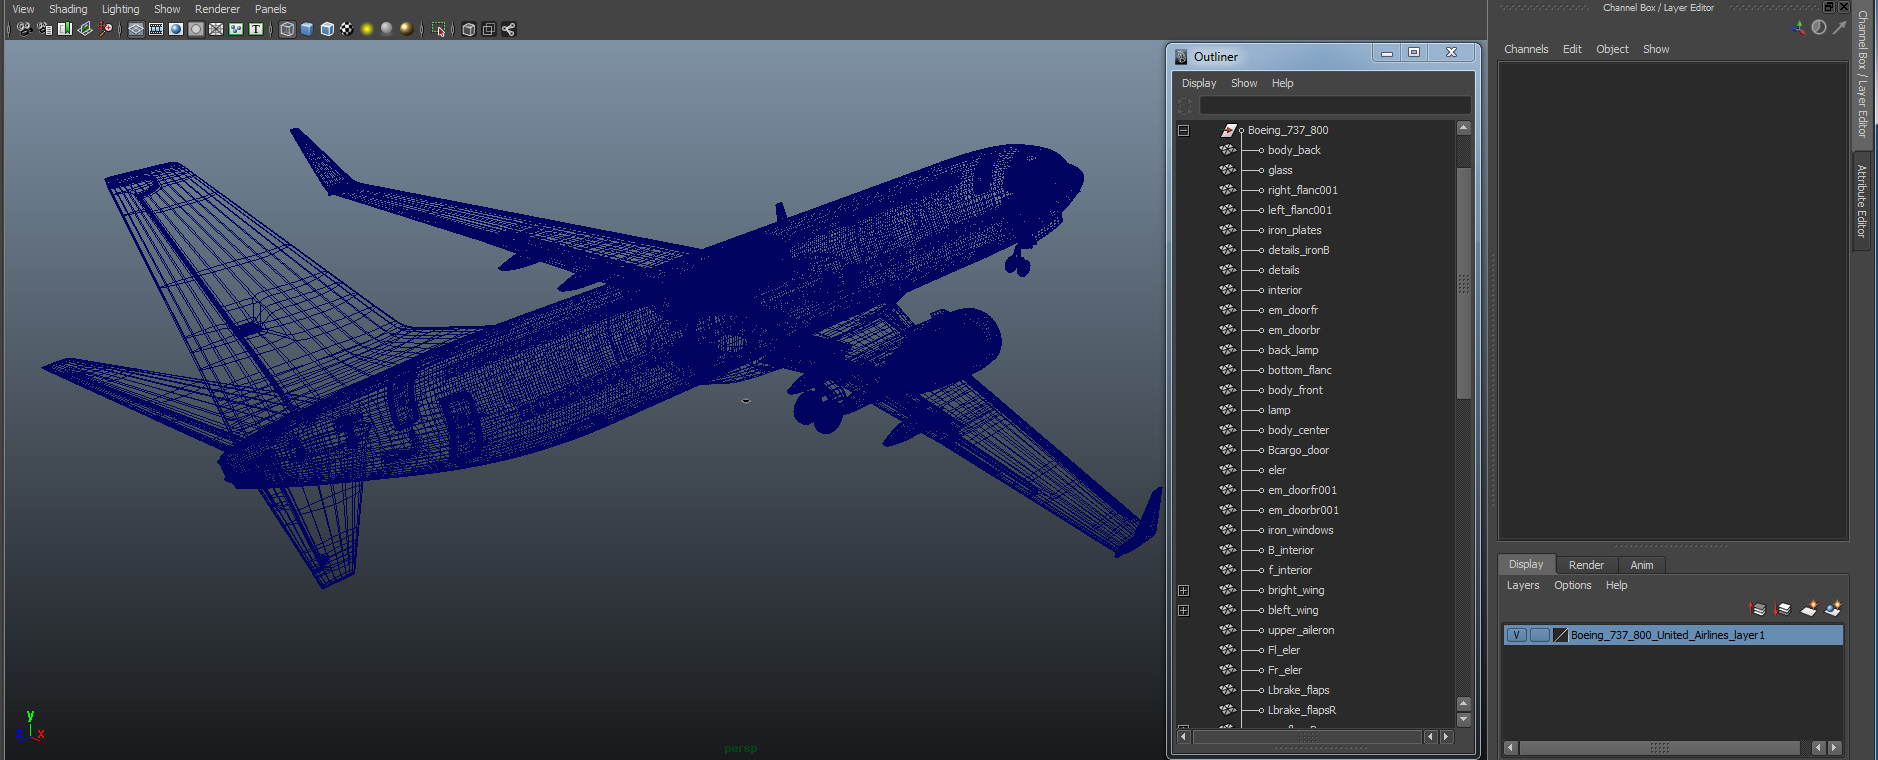Select em_doorfr in the Outliner

[x=1293, y=310]
